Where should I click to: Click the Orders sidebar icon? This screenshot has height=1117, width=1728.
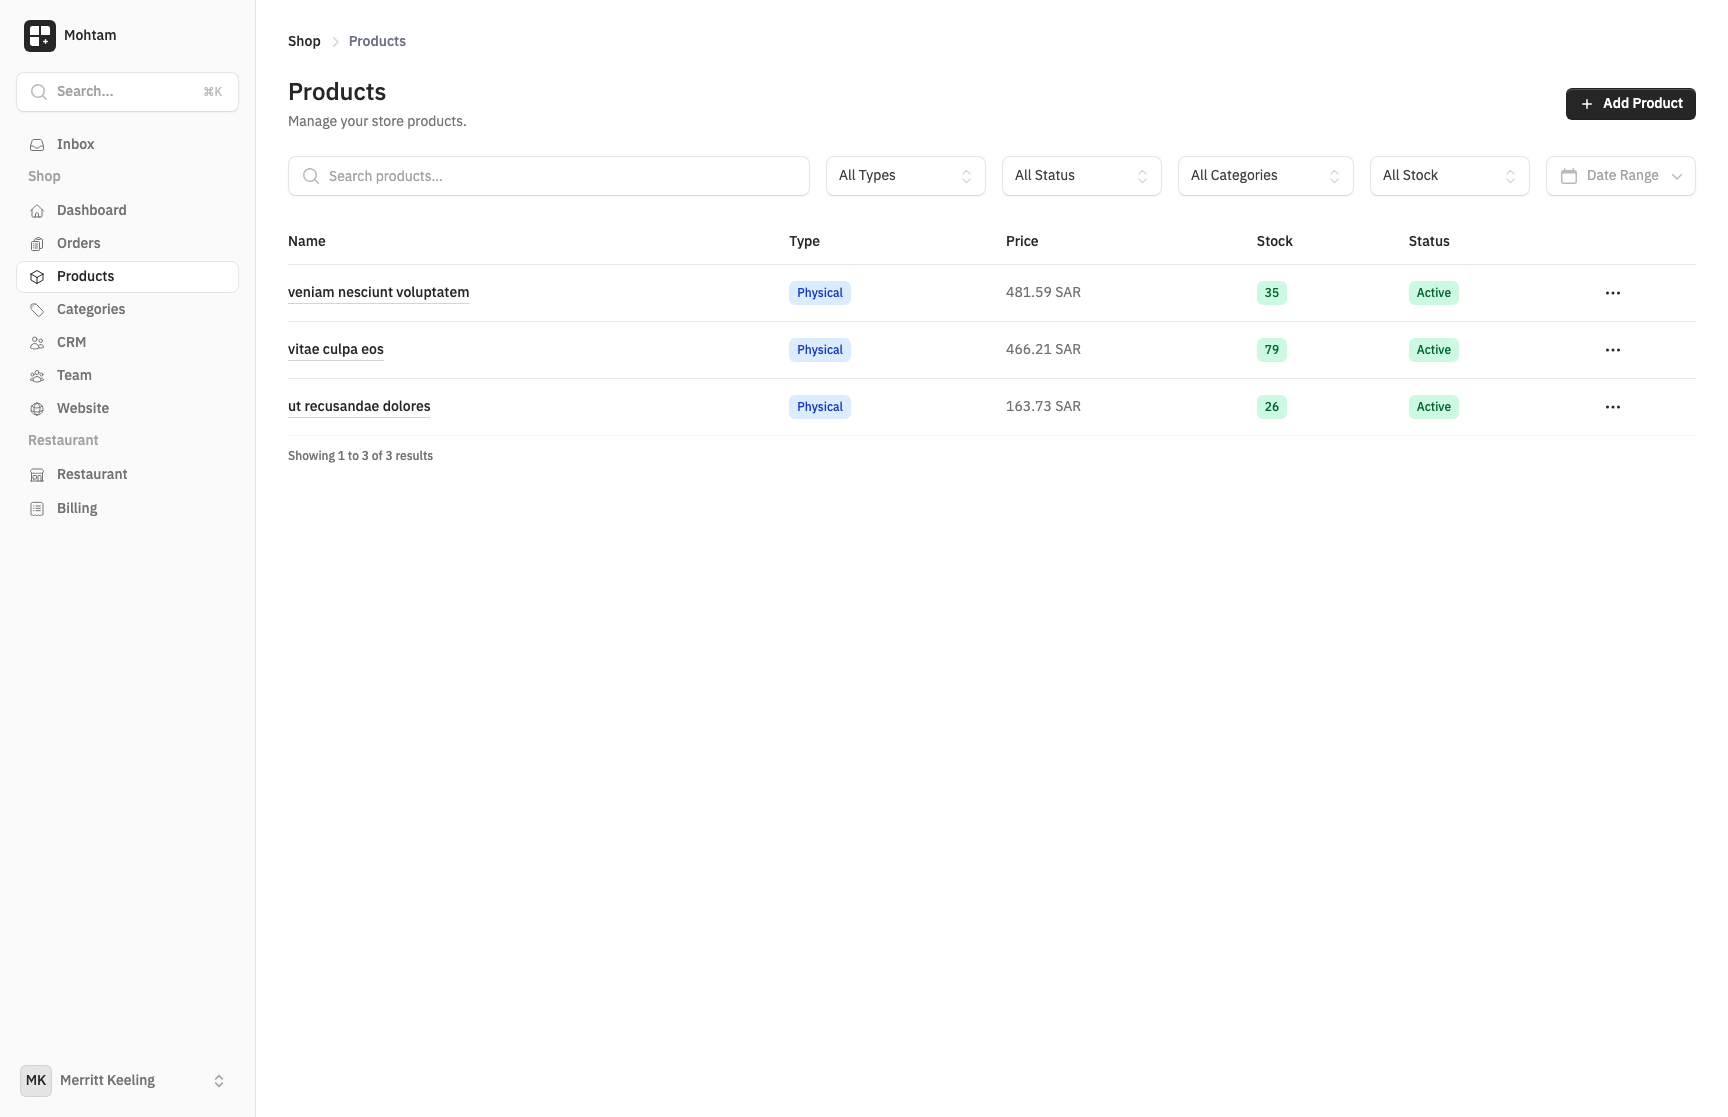(x=36, y=243)
